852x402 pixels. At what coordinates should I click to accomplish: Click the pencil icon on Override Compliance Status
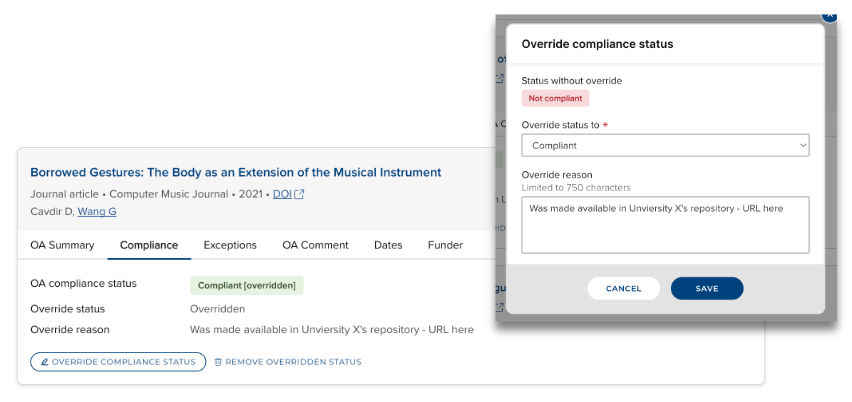(x=42, y=362)
